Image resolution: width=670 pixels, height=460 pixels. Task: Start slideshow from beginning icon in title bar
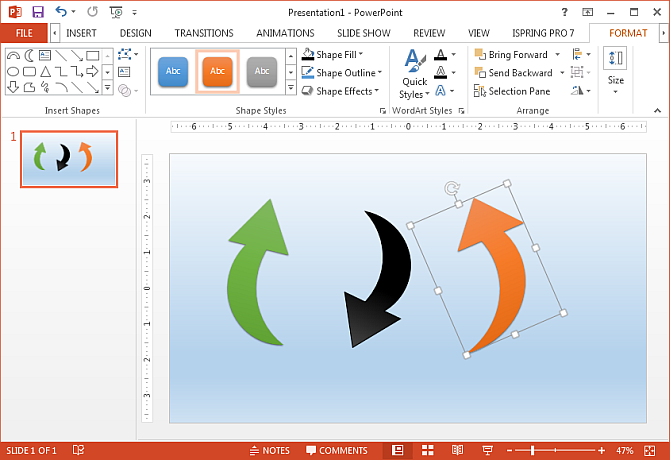click(116, 12)
